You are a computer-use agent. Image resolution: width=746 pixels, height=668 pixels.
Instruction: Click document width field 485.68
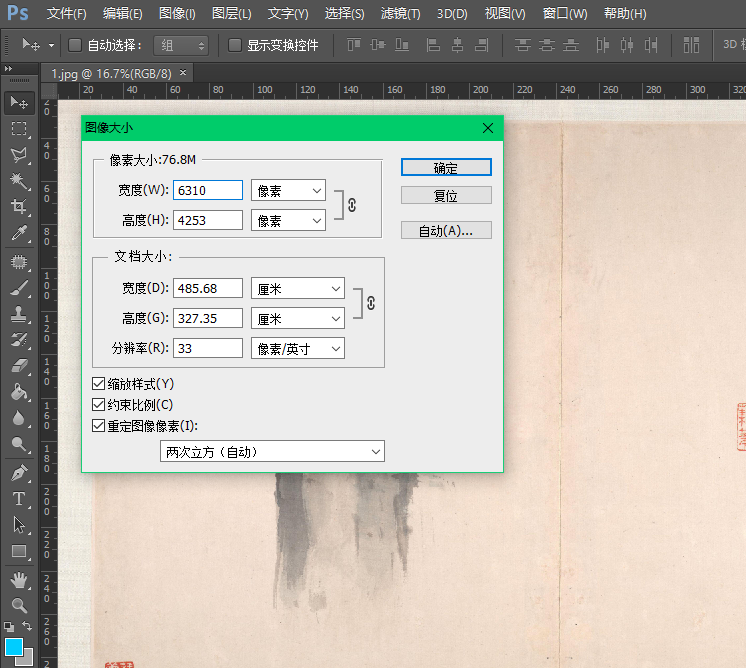(208, 288)
